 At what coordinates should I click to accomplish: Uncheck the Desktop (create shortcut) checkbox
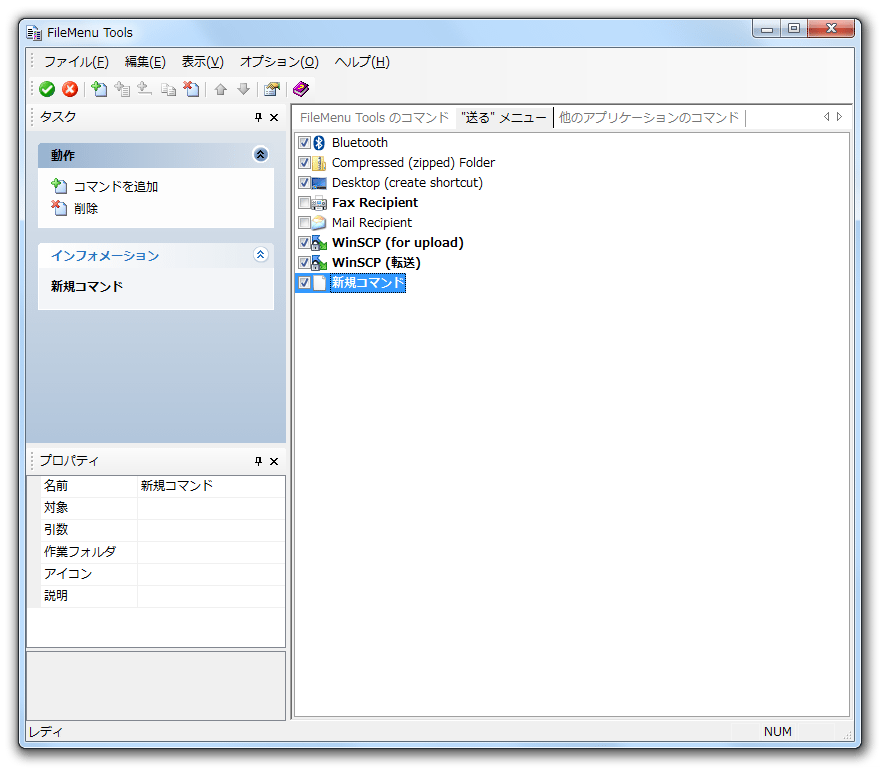point(304,183)
